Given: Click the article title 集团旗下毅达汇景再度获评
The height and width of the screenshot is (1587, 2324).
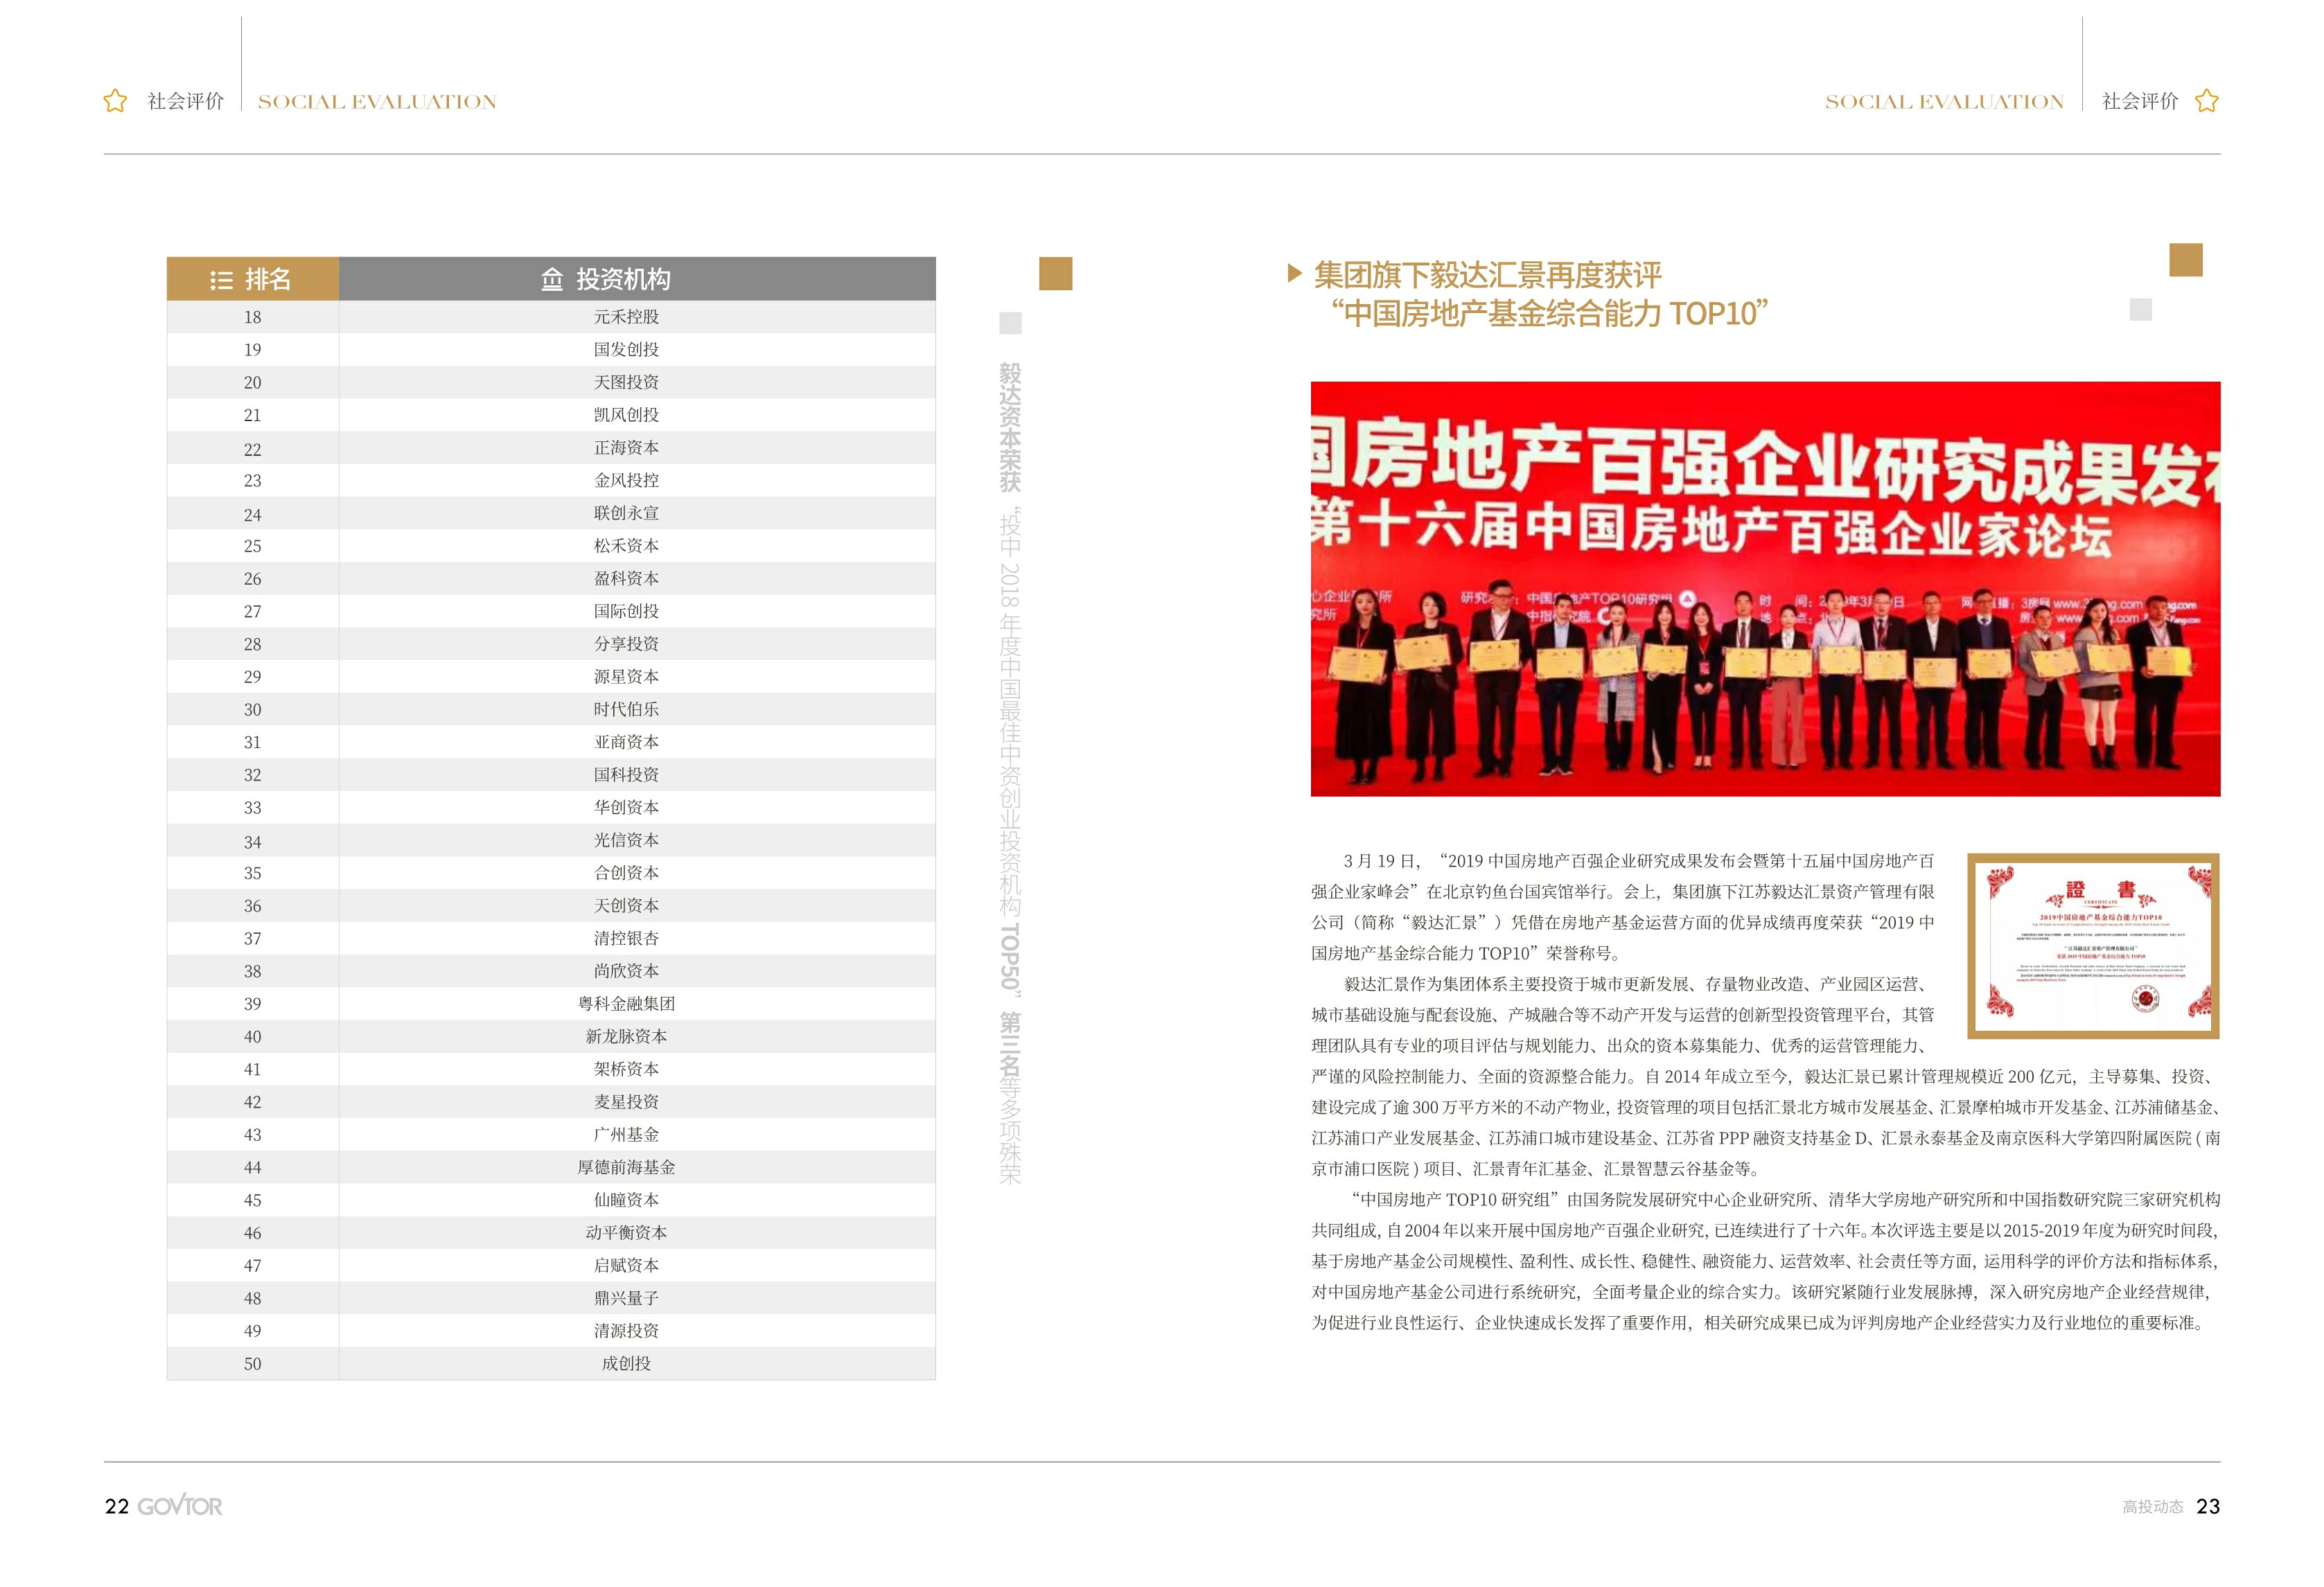Looking at the screenshot, I should 1487,274.
